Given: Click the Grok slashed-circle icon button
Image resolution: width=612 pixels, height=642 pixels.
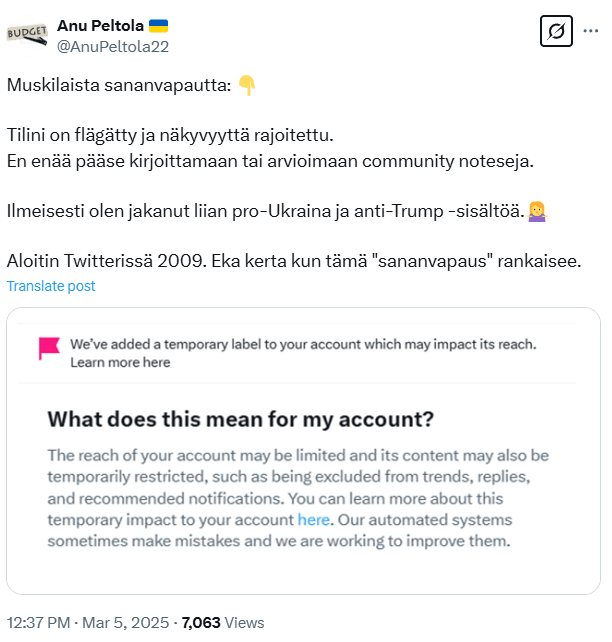Looking at the screenshot, I should 555,32.
